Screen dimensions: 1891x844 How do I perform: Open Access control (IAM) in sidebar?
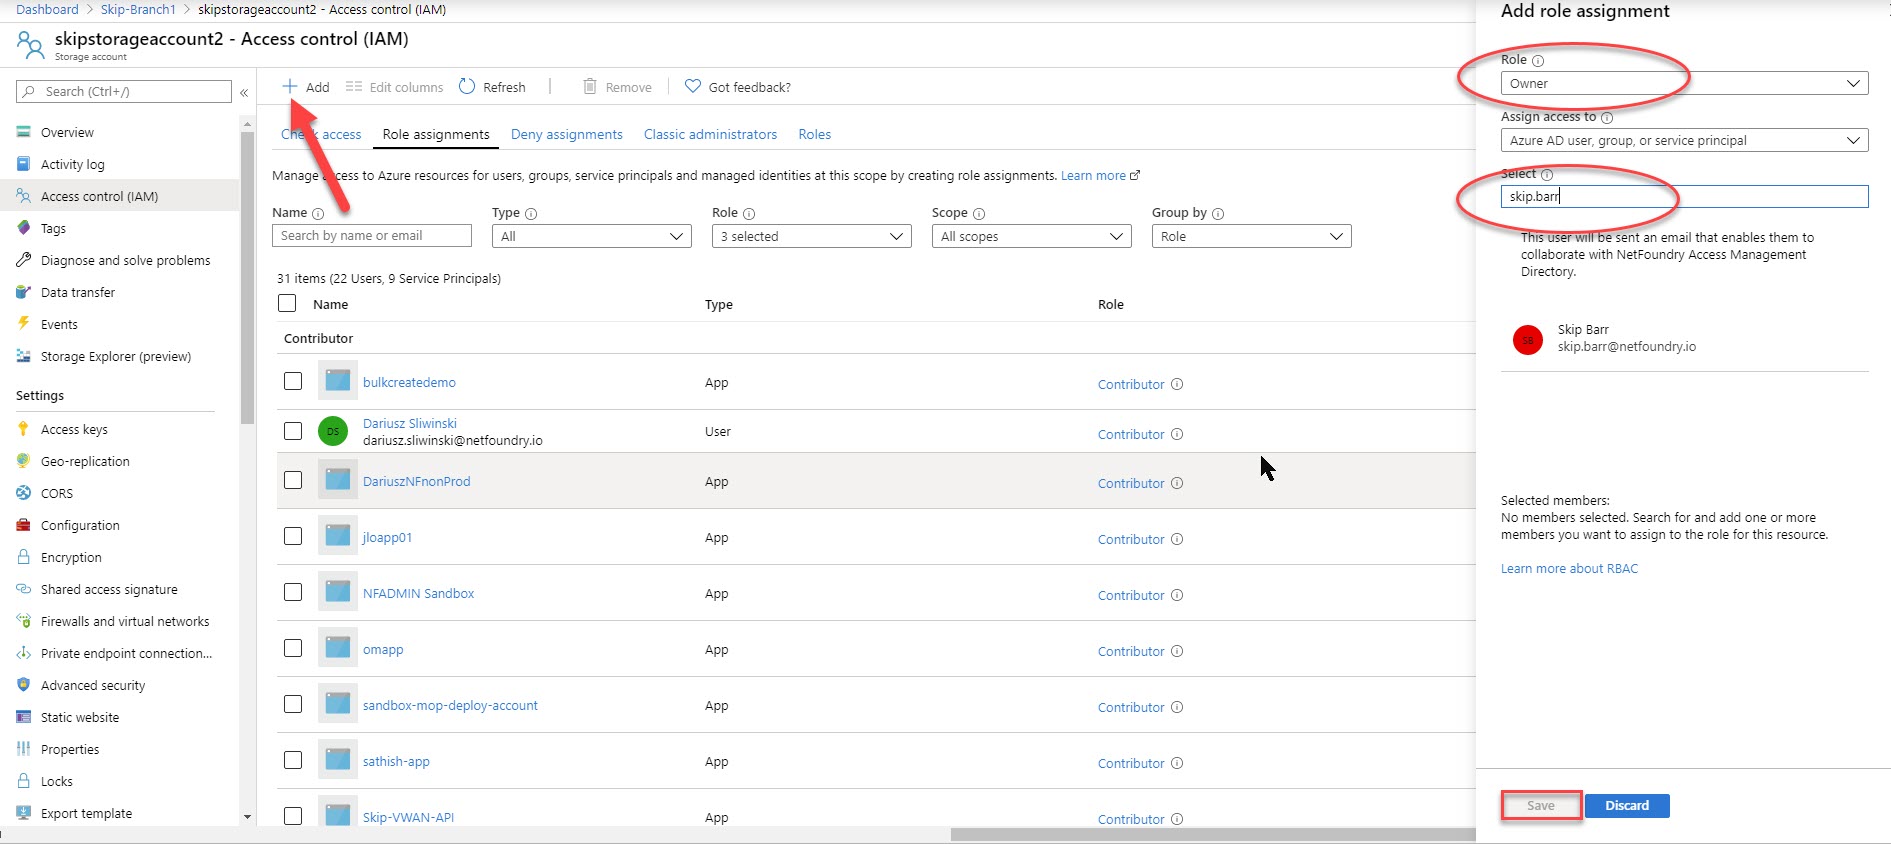(x=120, y=196)
